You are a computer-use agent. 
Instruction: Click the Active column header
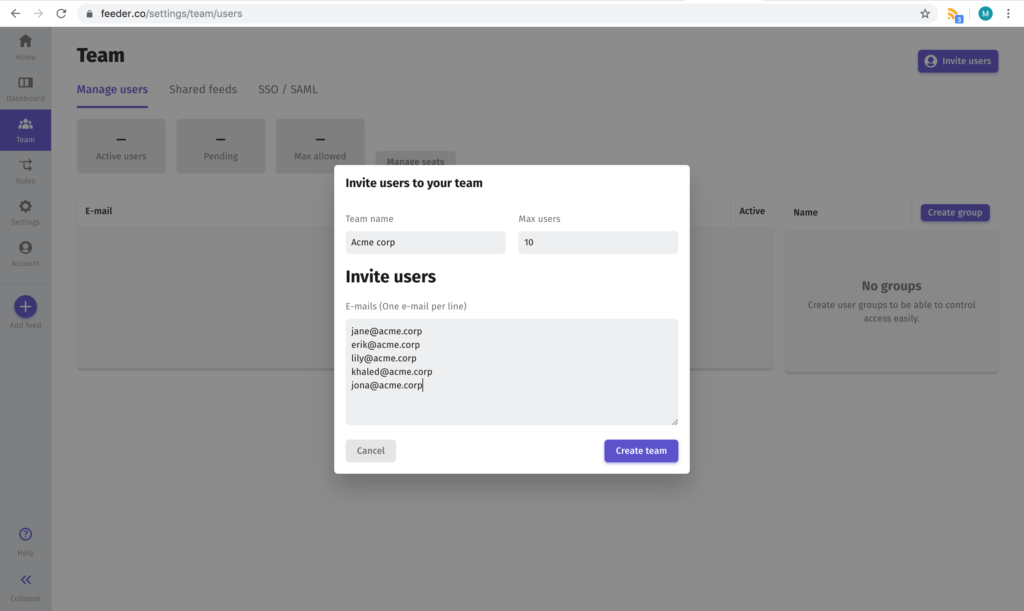click(x=752, y=211)
